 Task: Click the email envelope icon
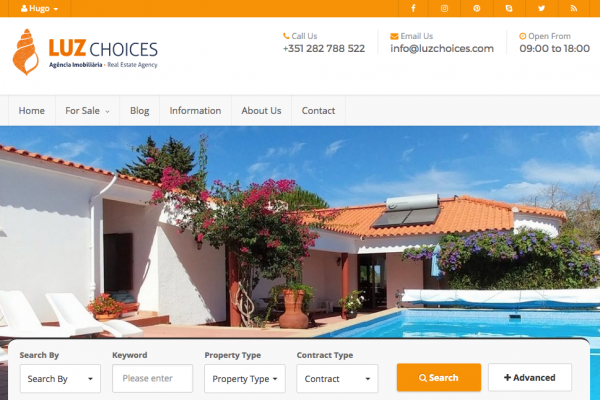click(394, 36)
